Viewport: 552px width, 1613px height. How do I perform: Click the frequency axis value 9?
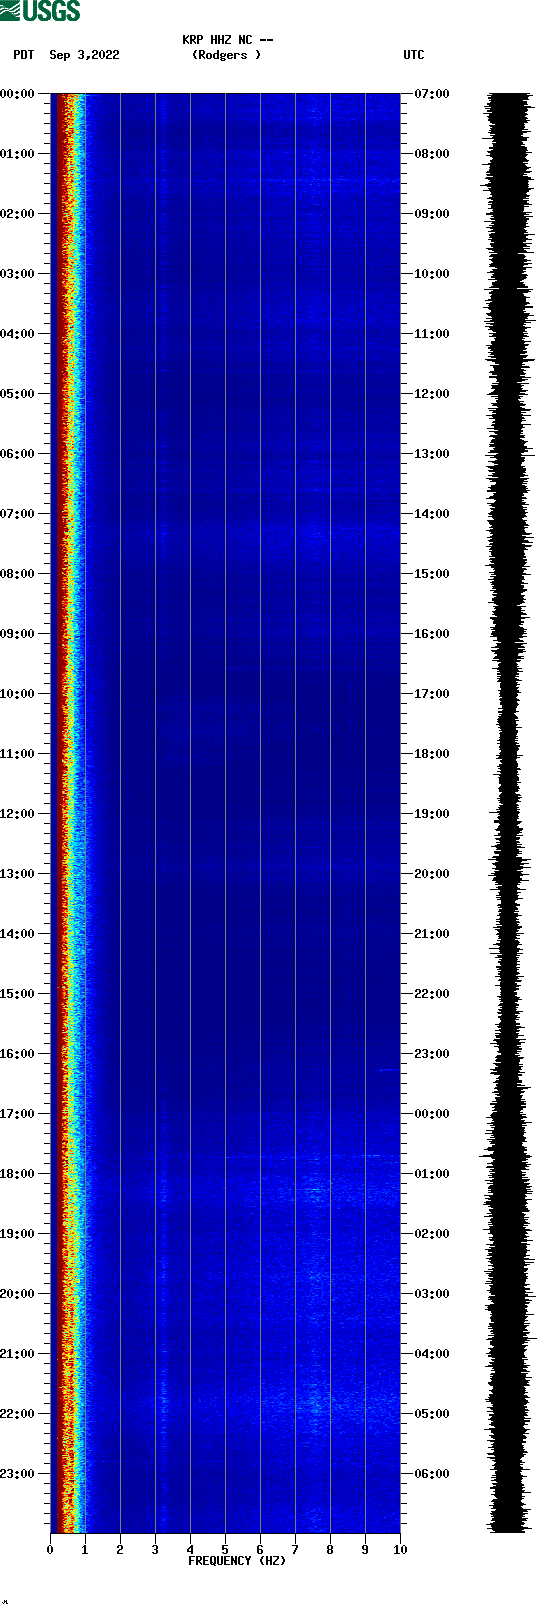coord(365,1550)
